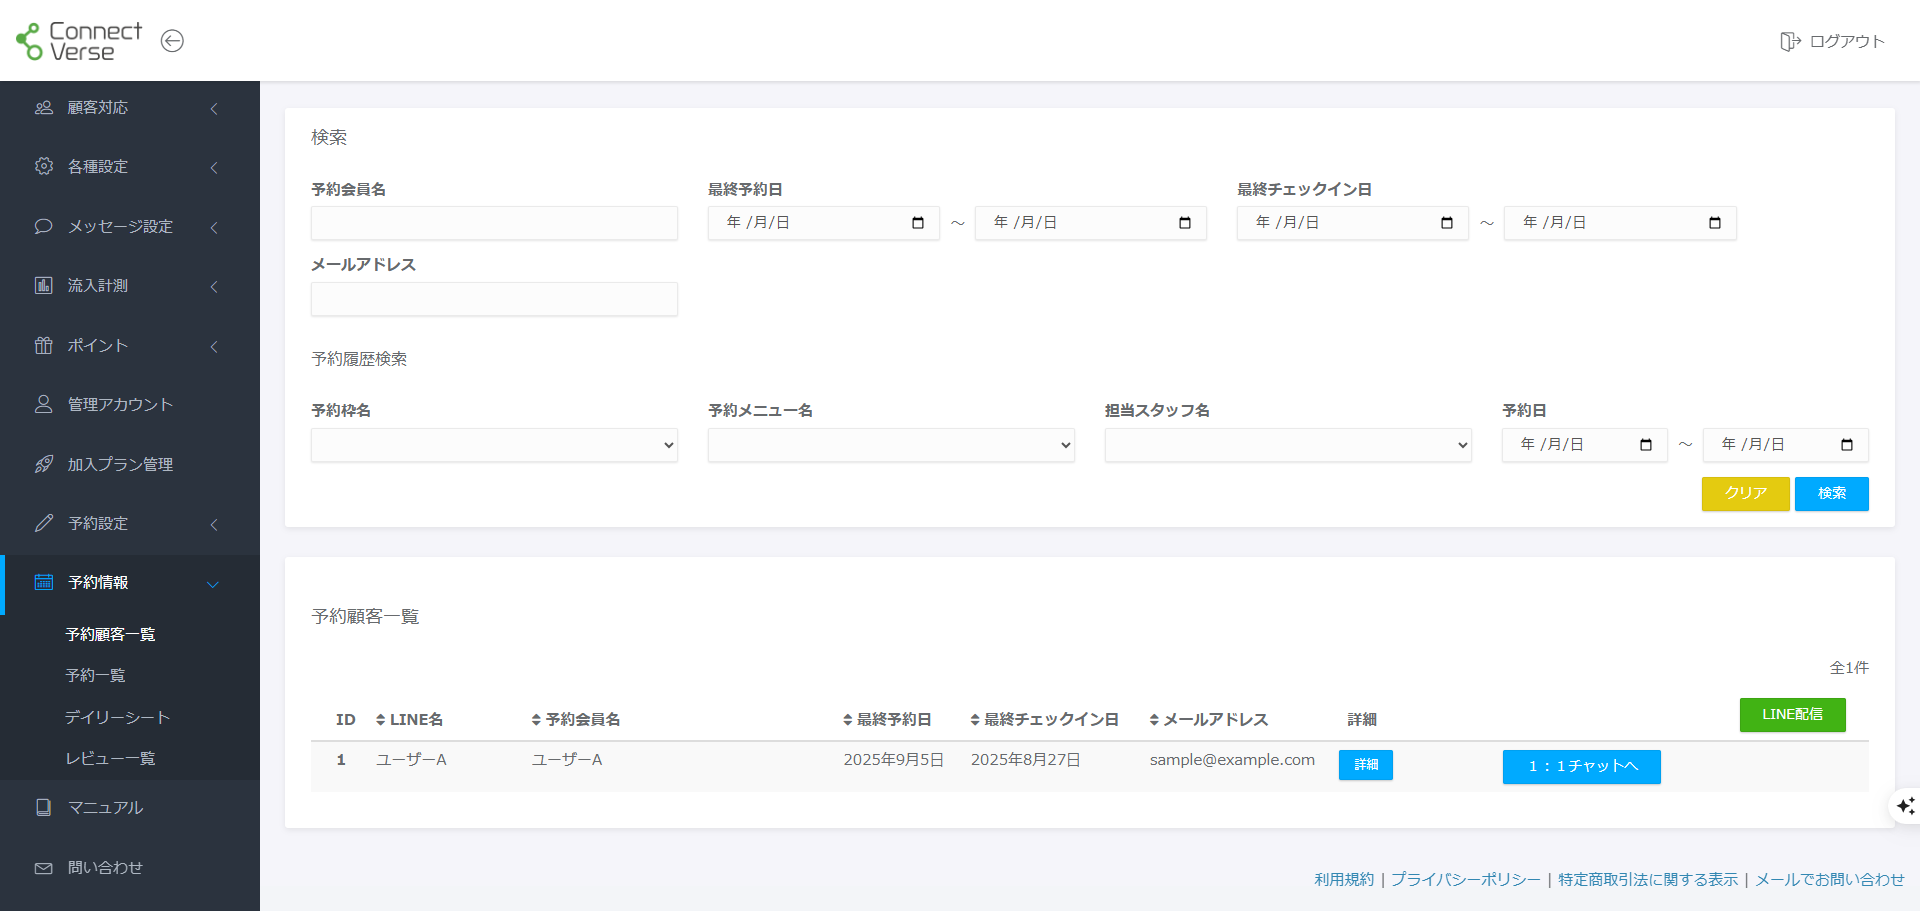The image size is (1920, 911).
Task: Open calendar picker for first 最終チェックイン日 field
Action: tap(1446, 223)
